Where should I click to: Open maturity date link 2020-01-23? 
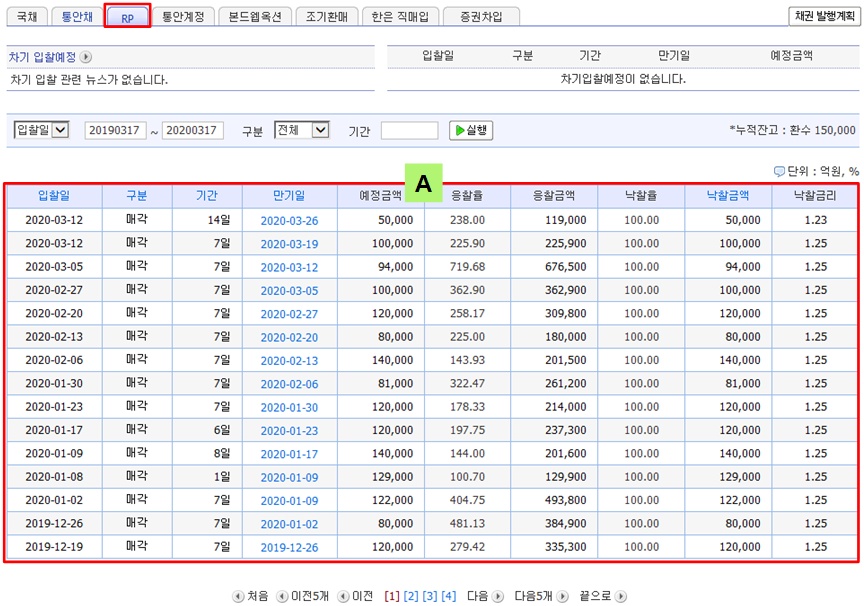pyautogui.click(x=289, y=430)
